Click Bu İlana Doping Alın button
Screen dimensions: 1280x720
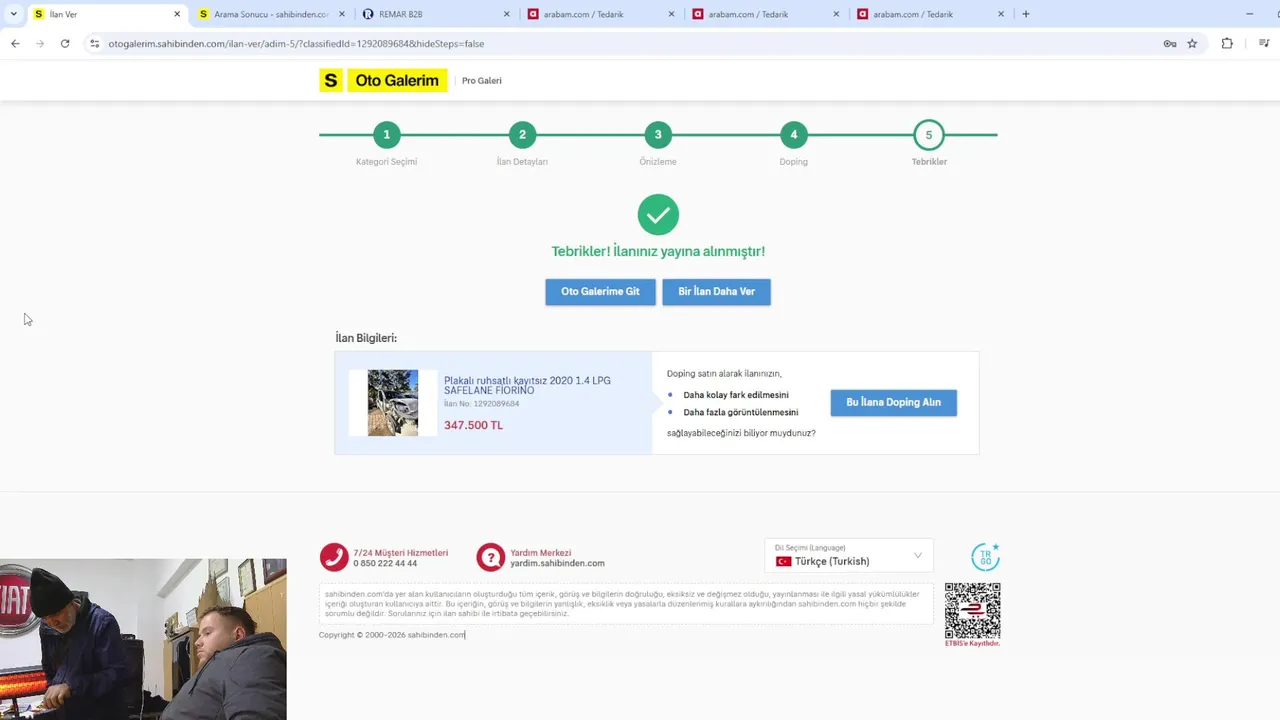tap(894, 403)
